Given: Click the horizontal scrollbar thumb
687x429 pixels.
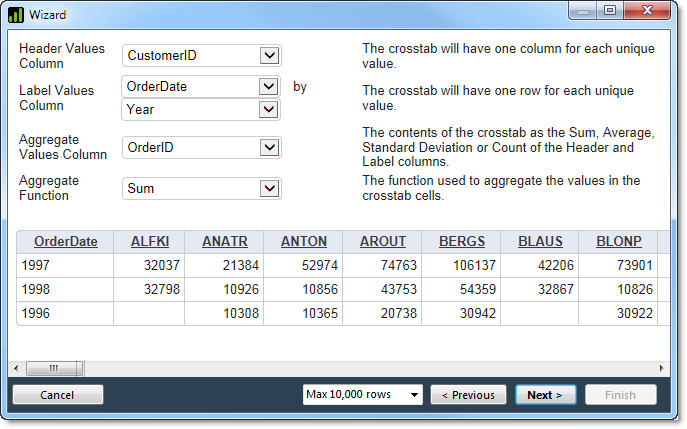Looking at the screenshot, I should point(54,369).
